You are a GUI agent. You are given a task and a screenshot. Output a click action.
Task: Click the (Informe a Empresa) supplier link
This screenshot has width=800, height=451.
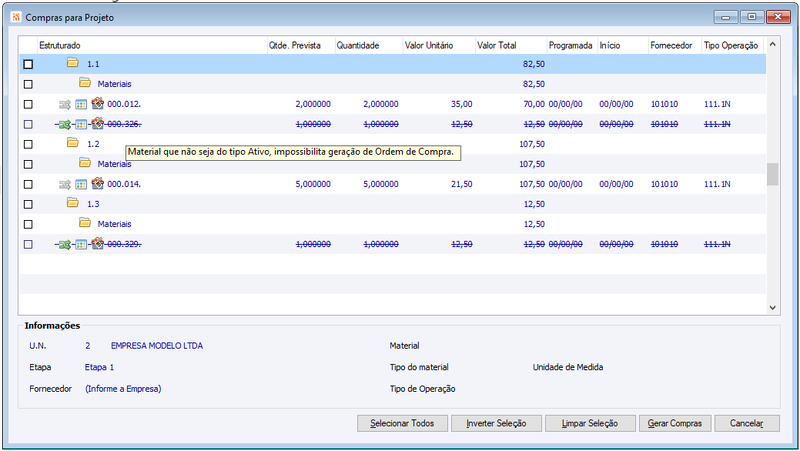(x=123, y=389)
